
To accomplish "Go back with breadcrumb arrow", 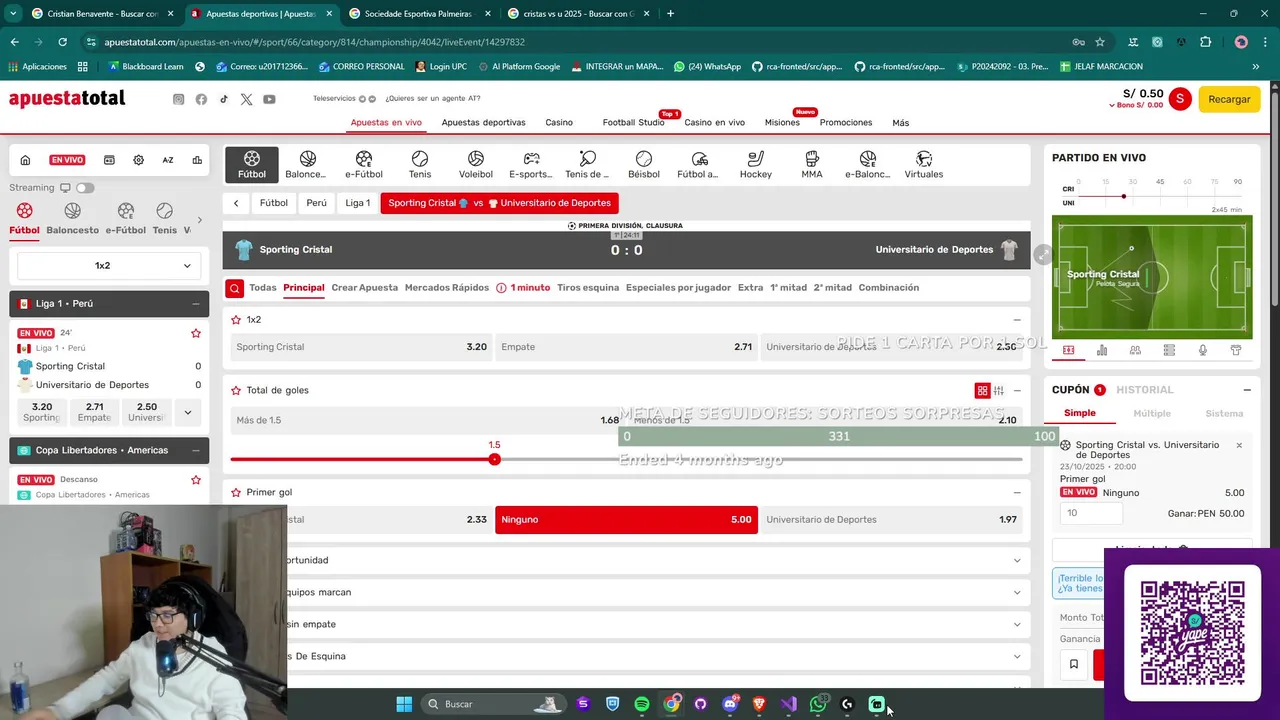I will (x=236, y=203).
